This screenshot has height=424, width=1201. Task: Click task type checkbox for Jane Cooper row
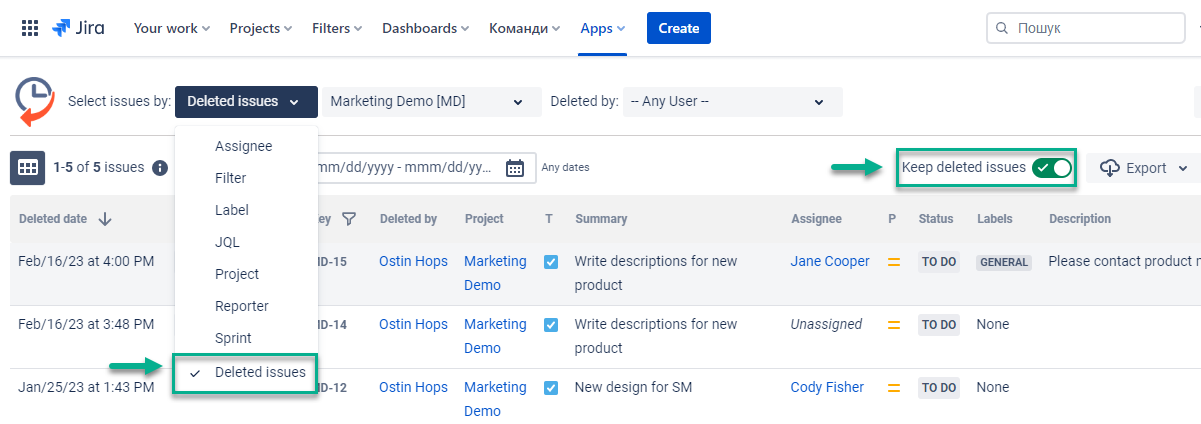point(551,261)
